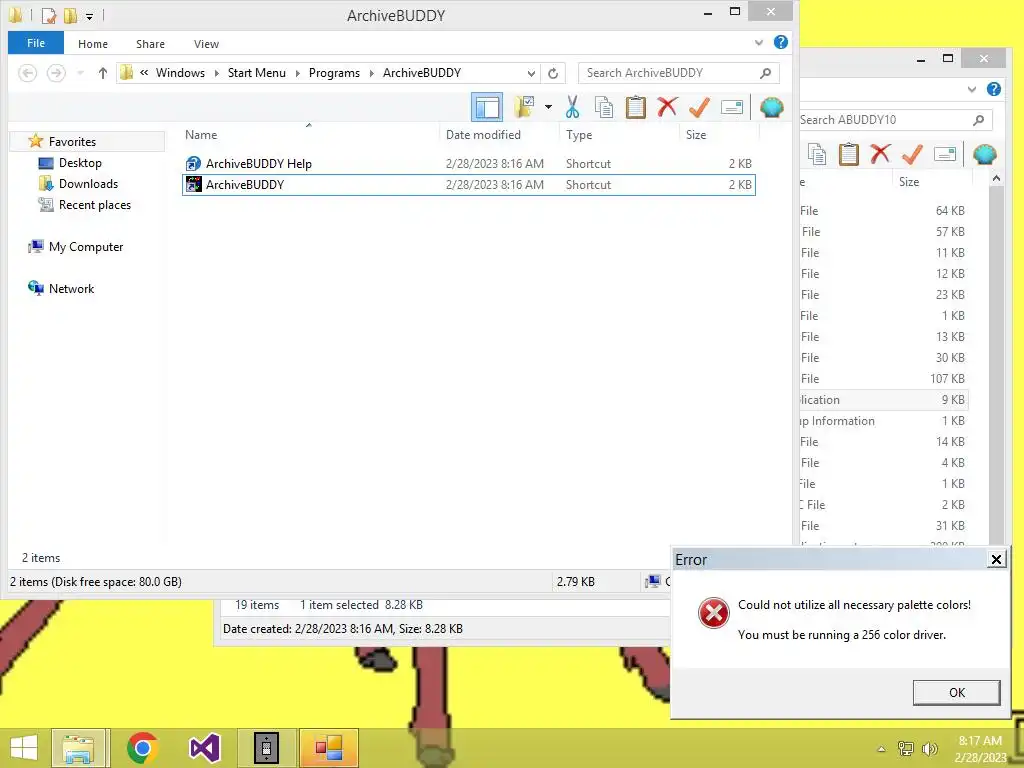Open File Explorer from the taskbar
The width and height of the screenshot is (1024, 768).
78,748
